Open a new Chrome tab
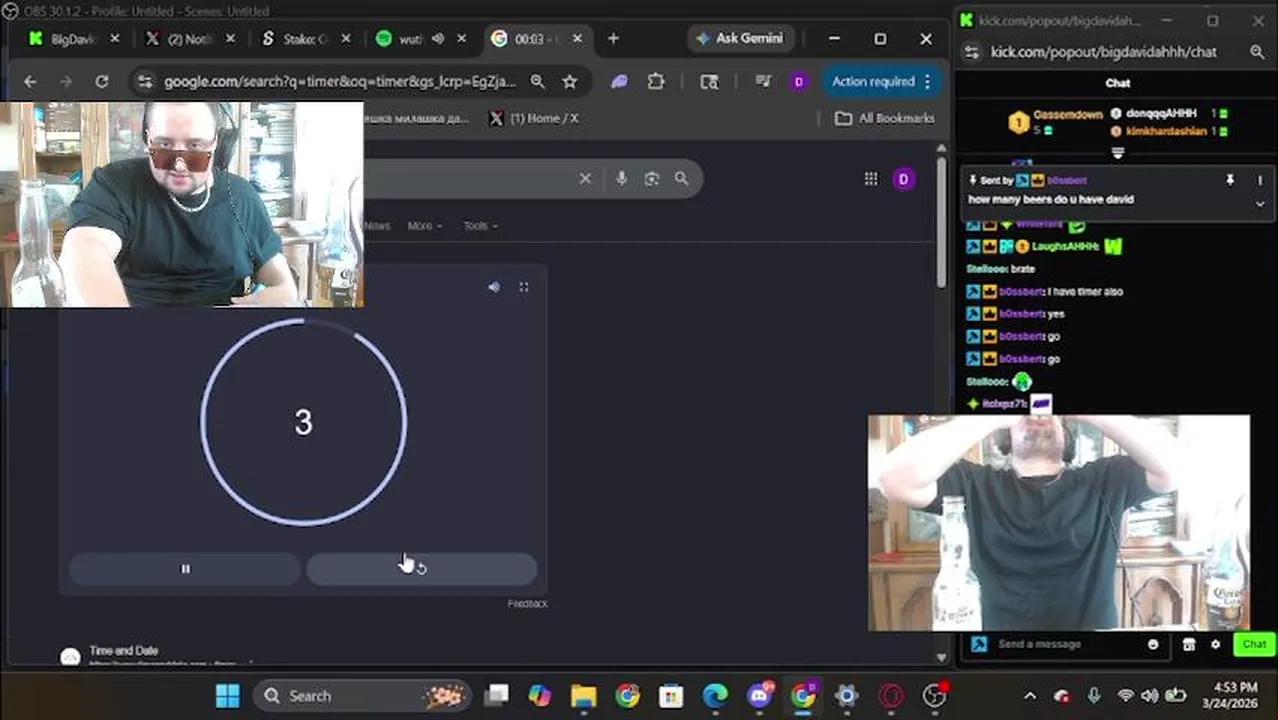 tap(613, 39)
